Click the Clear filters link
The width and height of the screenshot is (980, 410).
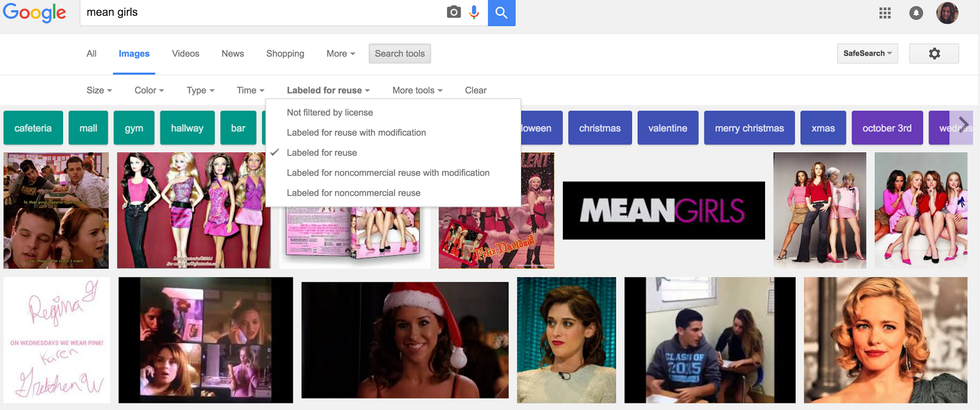[x=476, y=90]
